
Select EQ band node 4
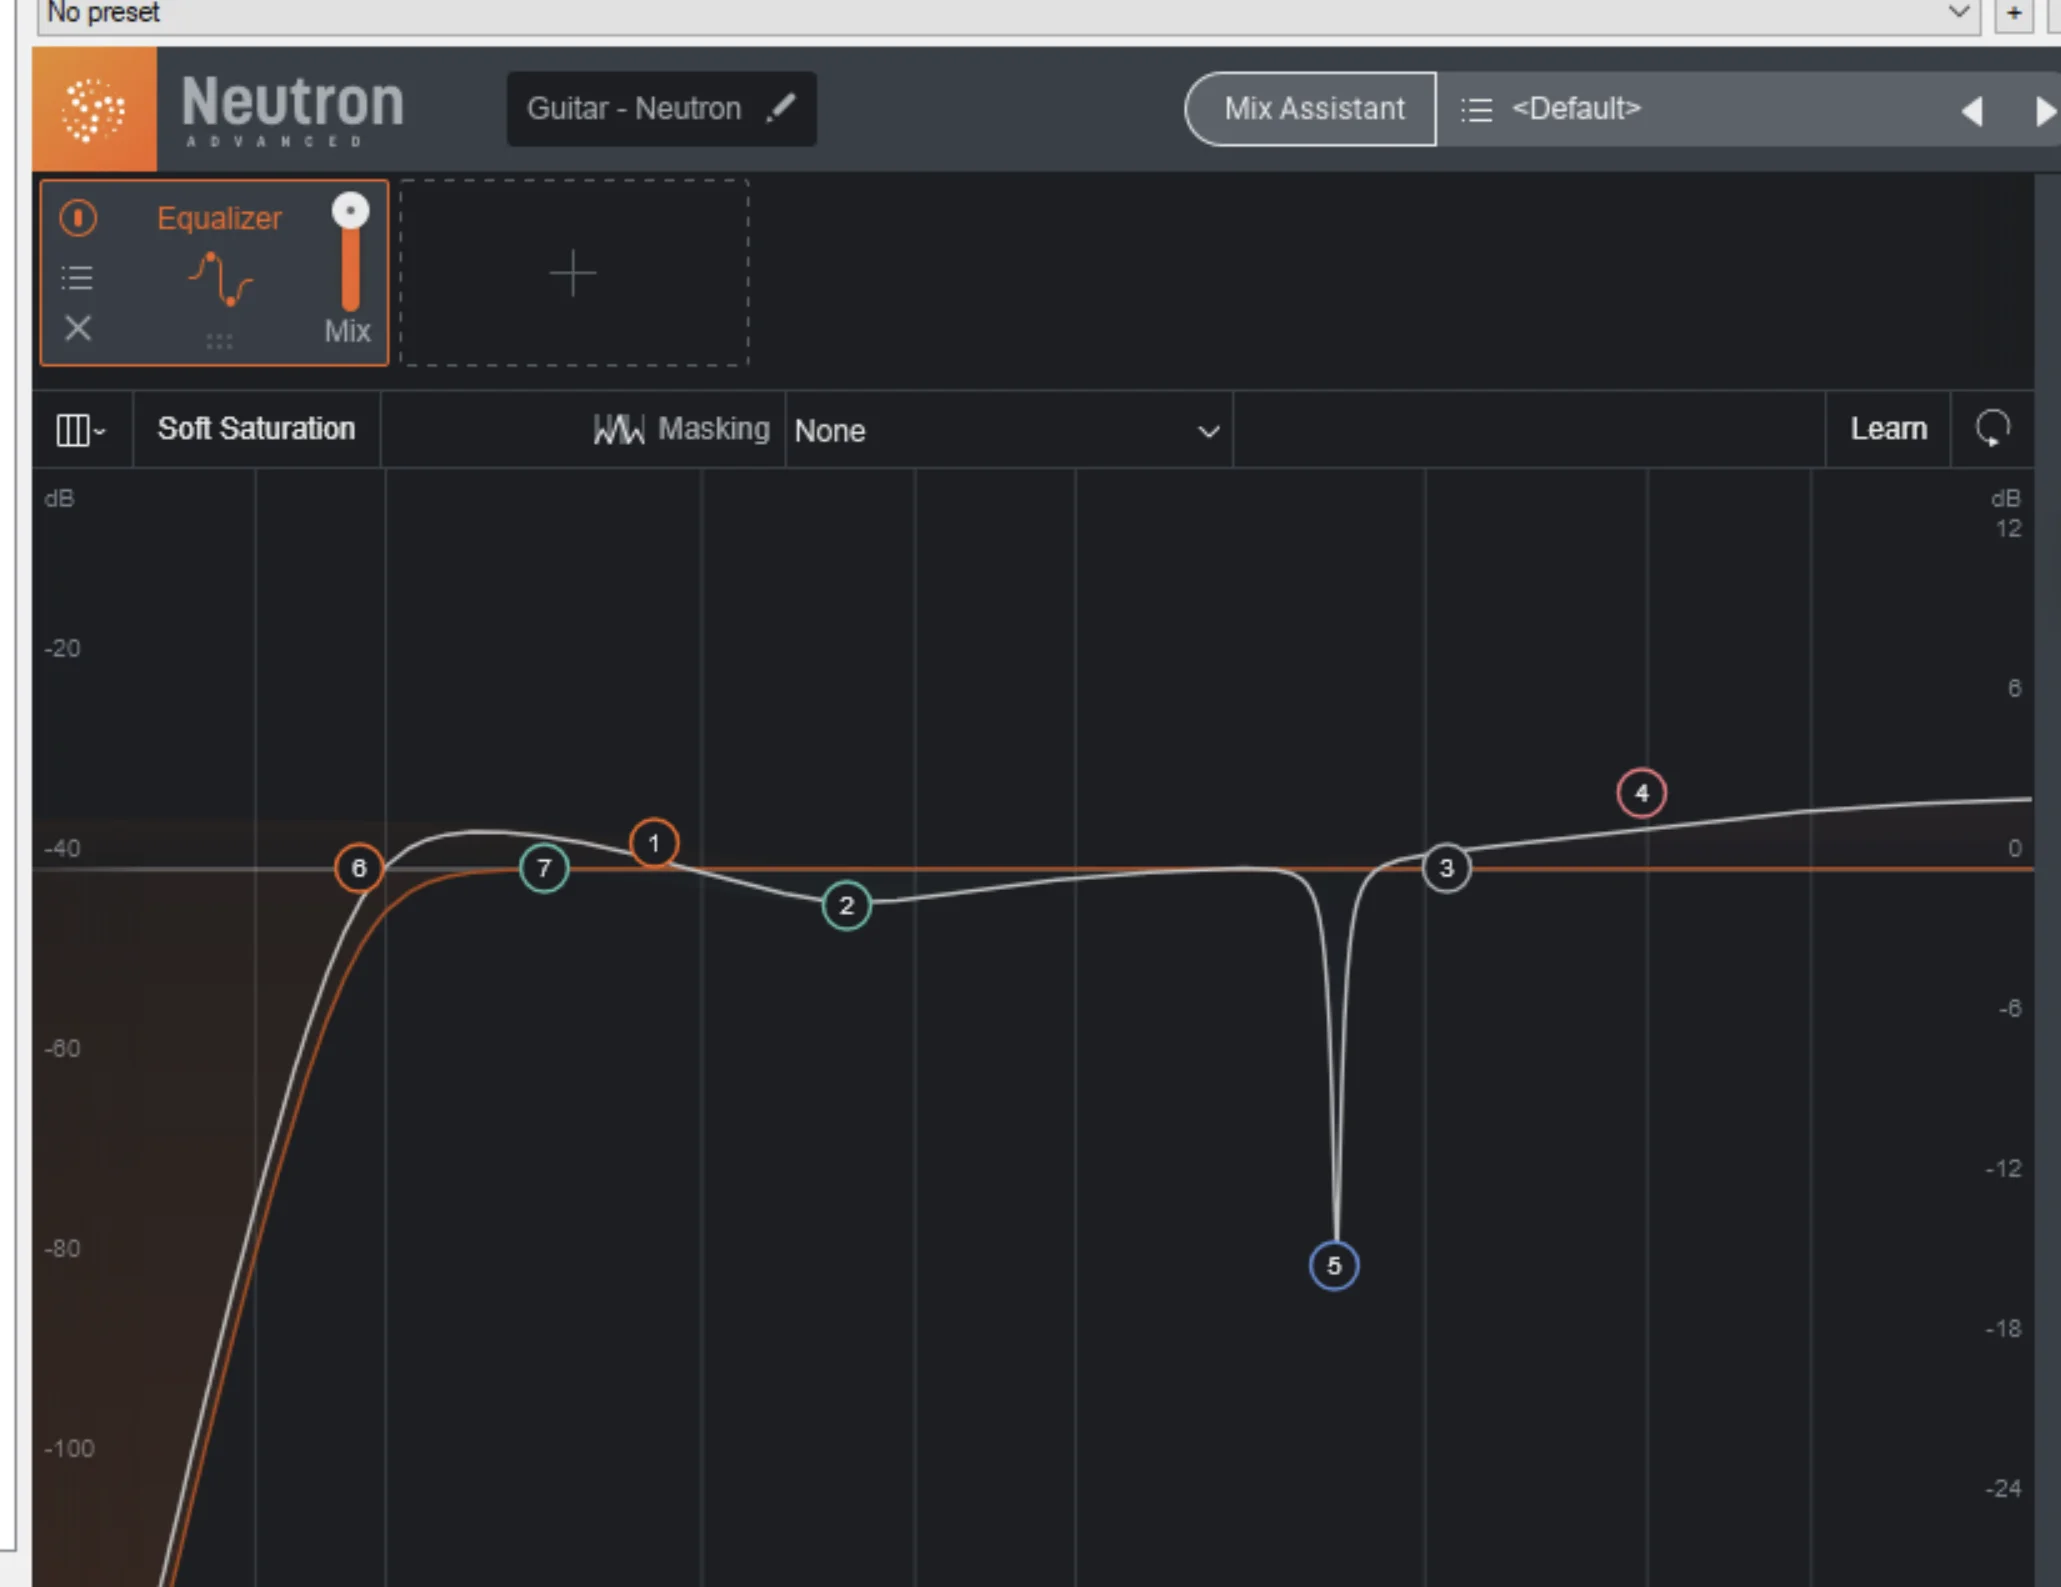pyautogui.click(x=1641, y=793)
